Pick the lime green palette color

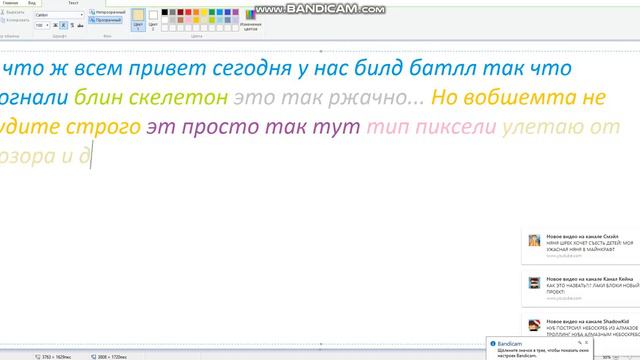212,20
